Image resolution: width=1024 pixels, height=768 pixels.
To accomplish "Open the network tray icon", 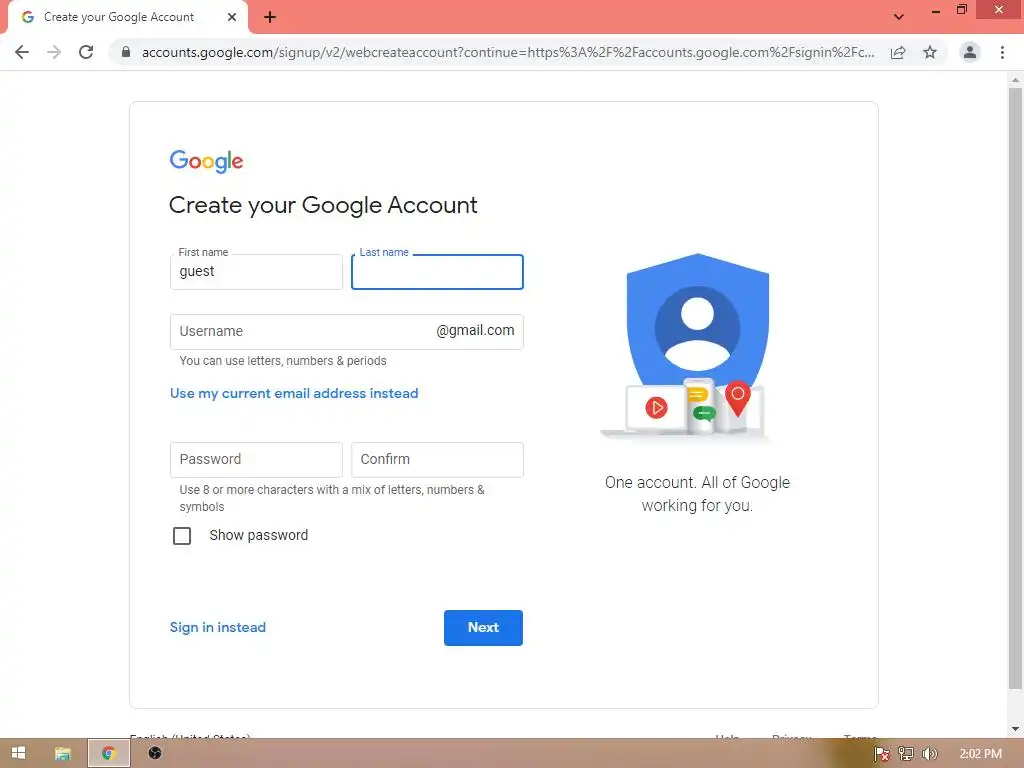I will (x=906, y=754).
